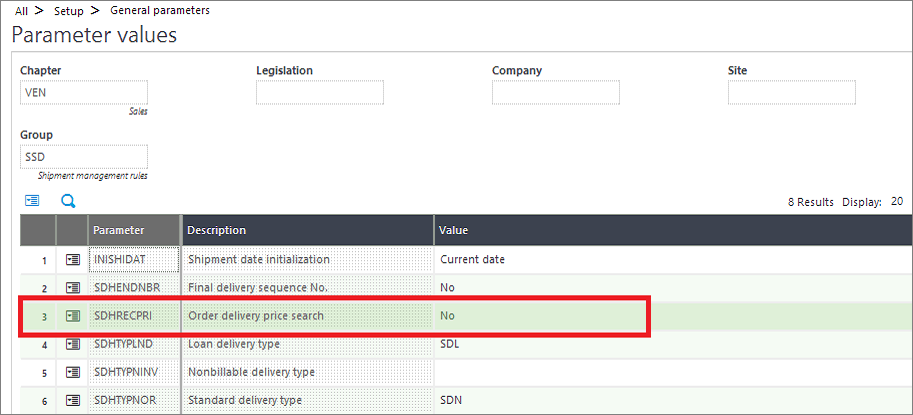The width and height of the screenshot is (913, 415).
Task: Open the row actions icon for SDHTYPNINV
Action: pyautogui.click(x=73, y=372)
